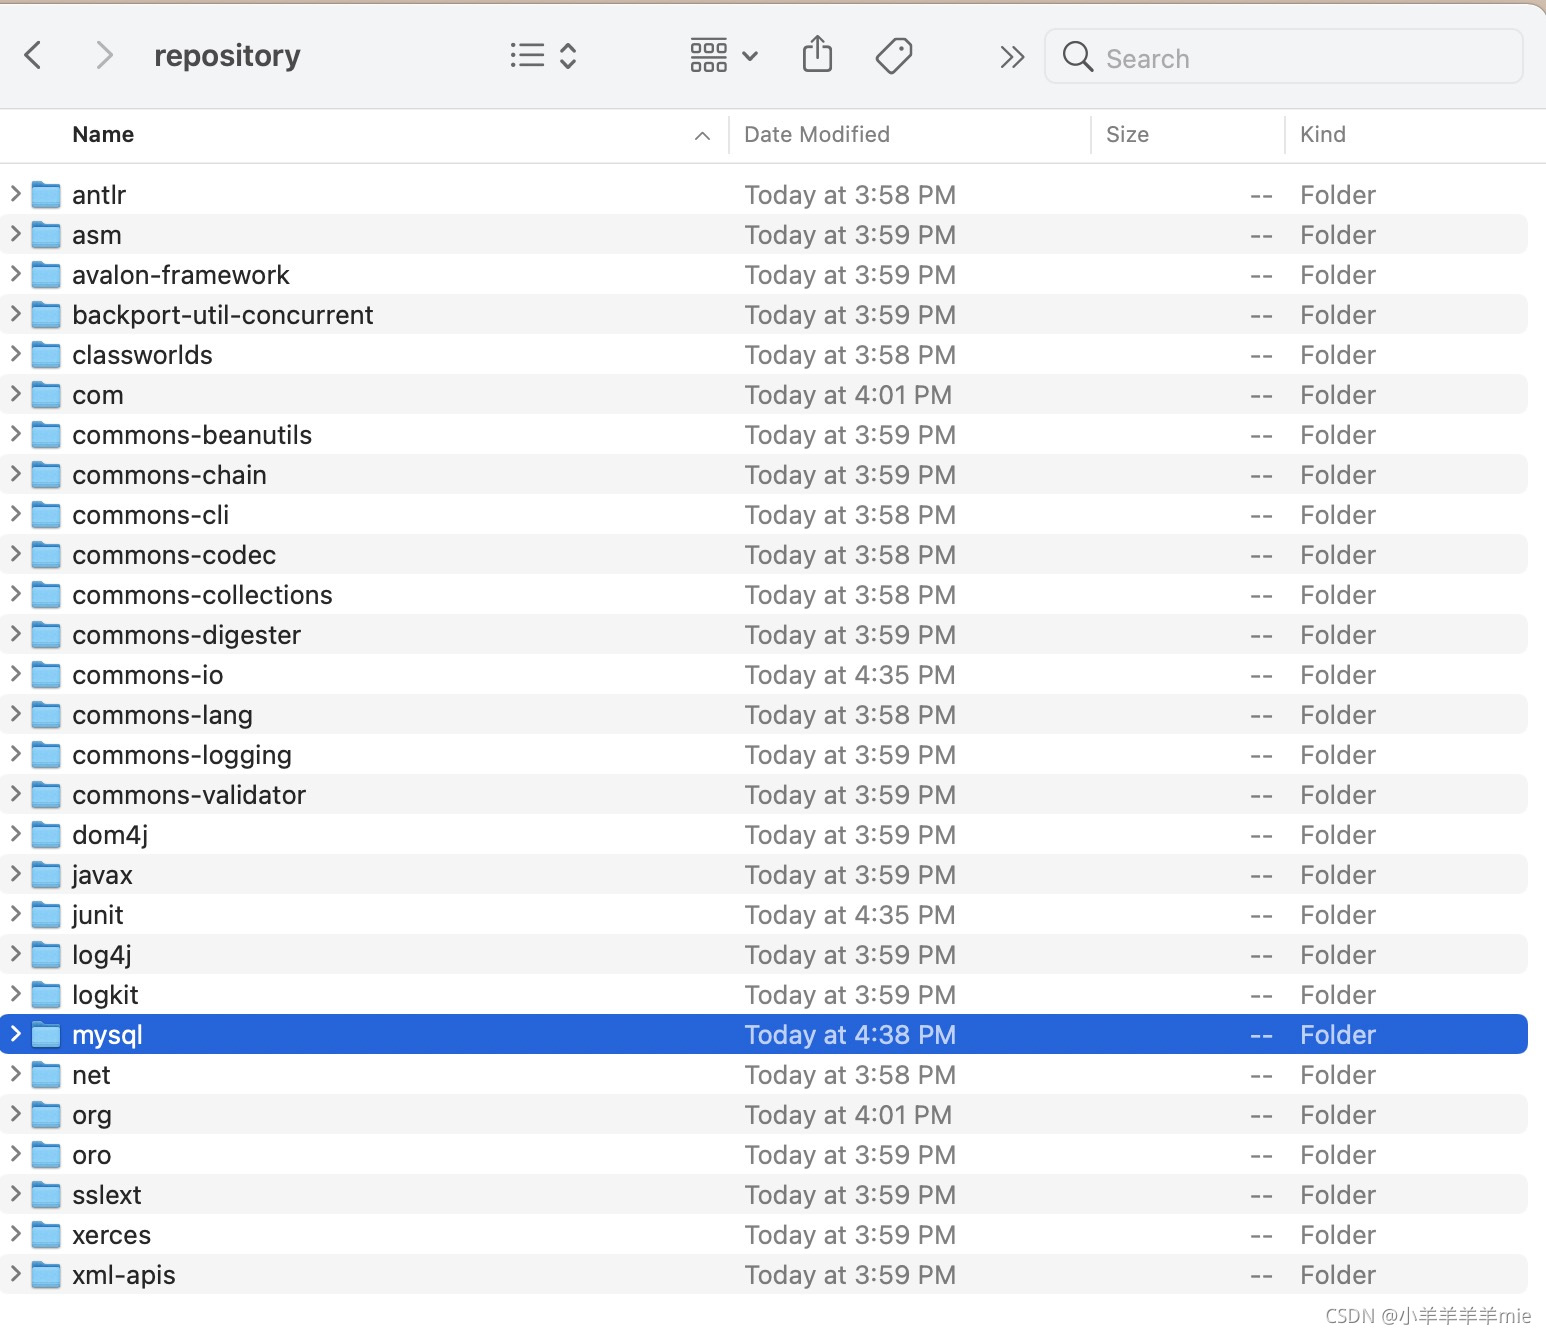Select the commons-codec folder icon

[46, 554]
